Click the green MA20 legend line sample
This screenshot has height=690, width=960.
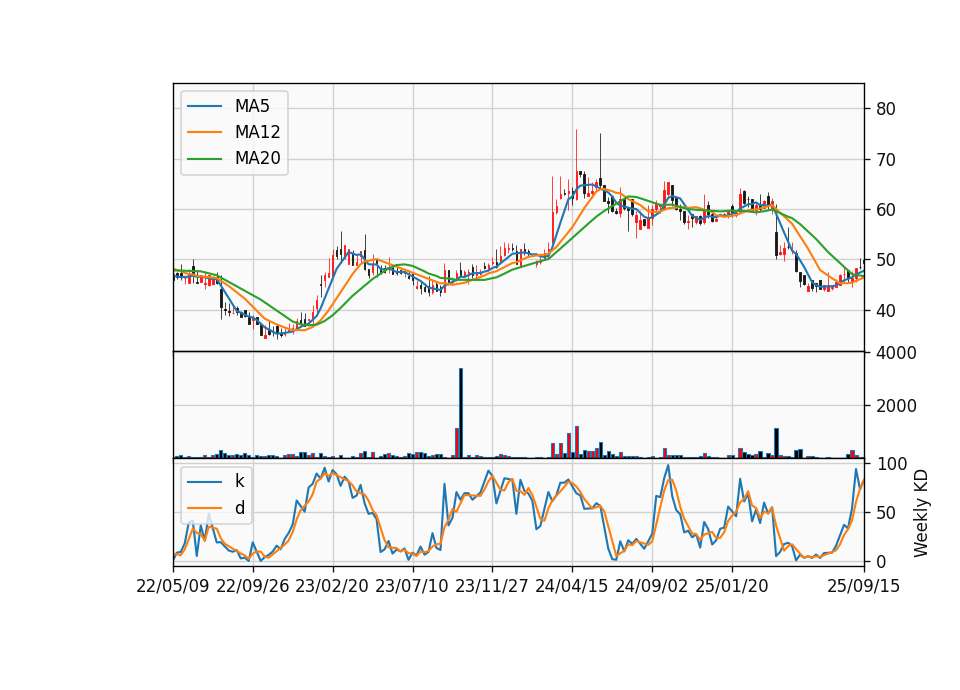pyautogui.click(x=204, y=159)
